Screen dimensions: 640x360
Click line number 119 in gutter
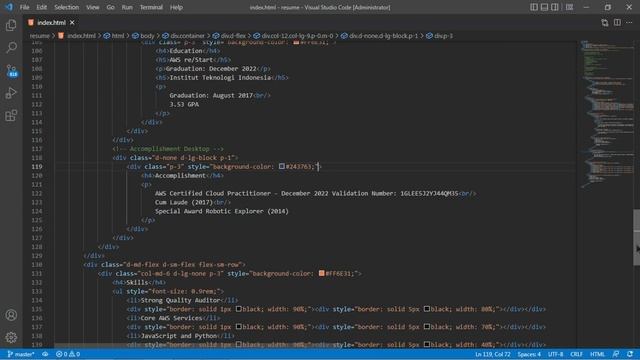(37, 167)
